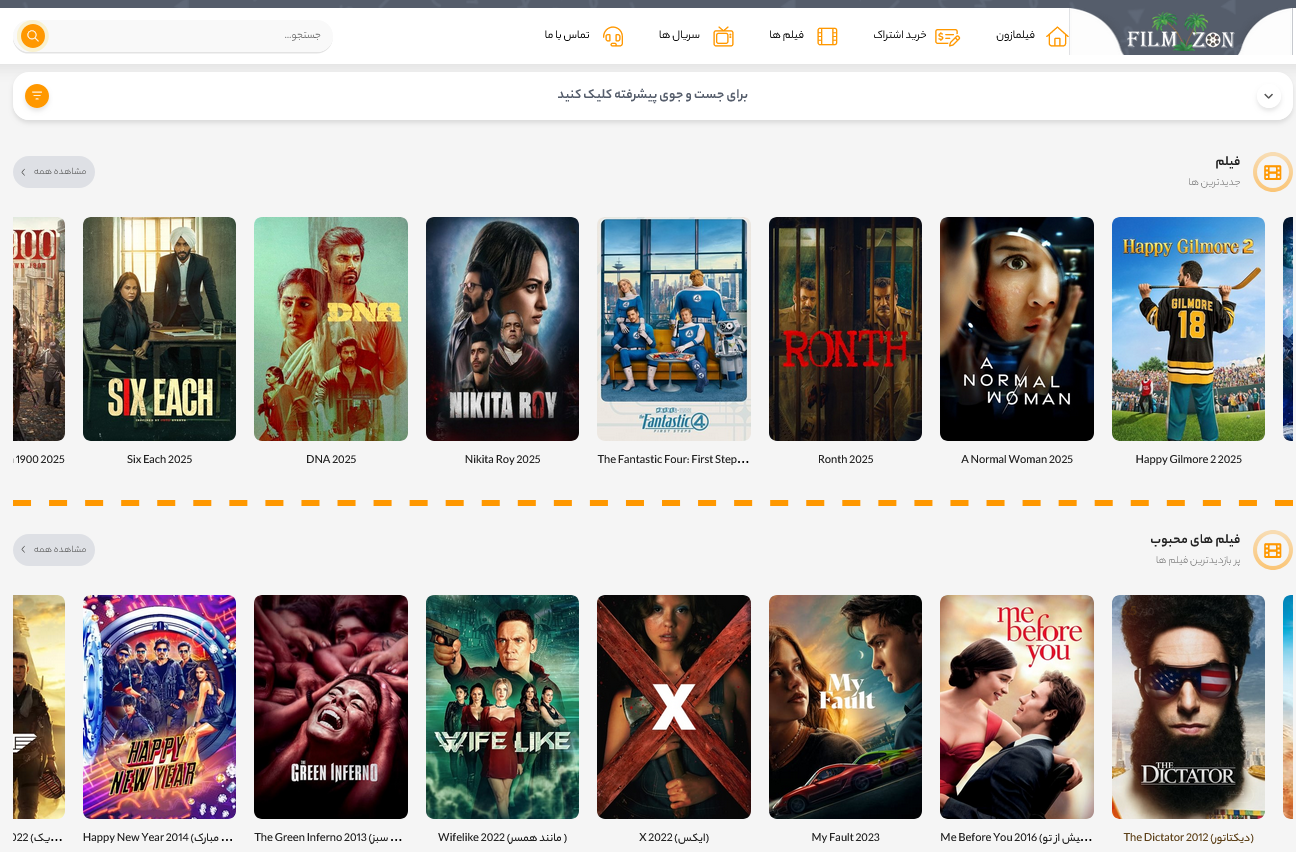1296x852 pixels.
Task: Open the سریال ها navigation menu
Action: [x=679, y=36]
